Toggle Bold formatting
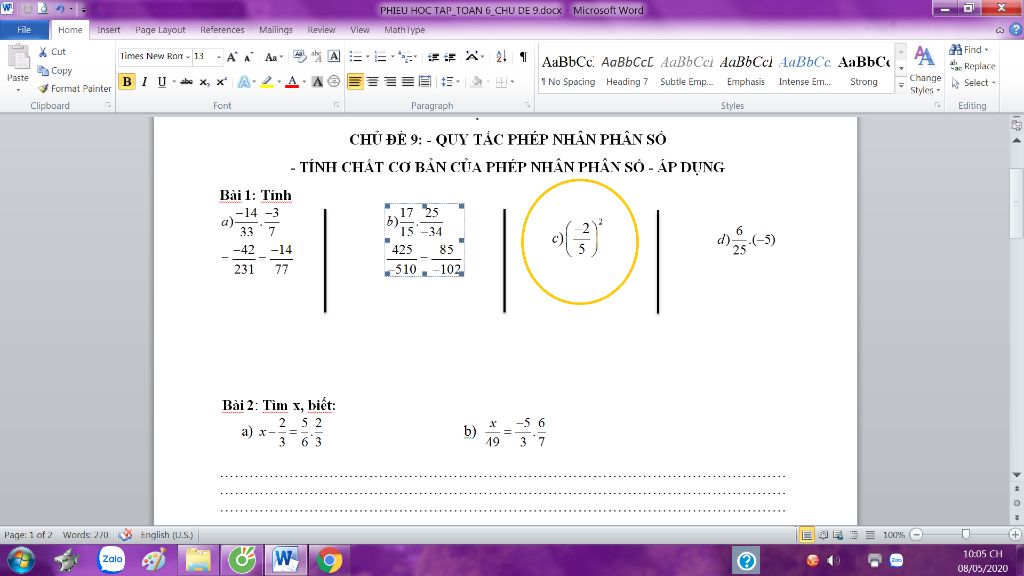Viewport: 1024px width, 576px height. tap(127, 82)
